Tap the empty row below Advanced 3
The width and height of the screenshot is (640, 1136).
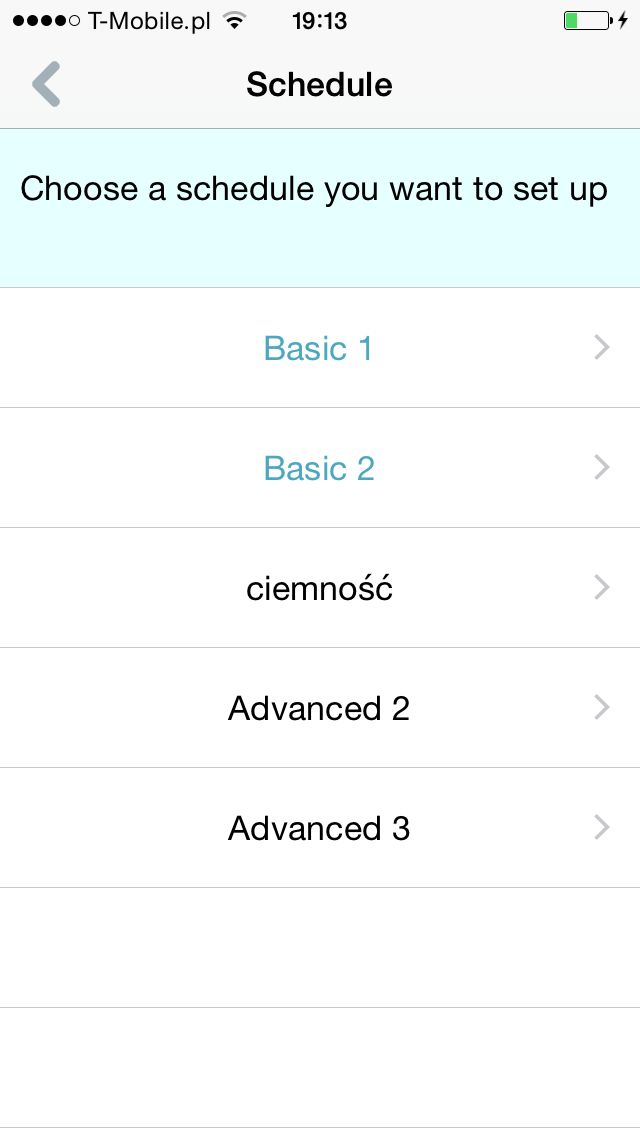coord(320,948)
